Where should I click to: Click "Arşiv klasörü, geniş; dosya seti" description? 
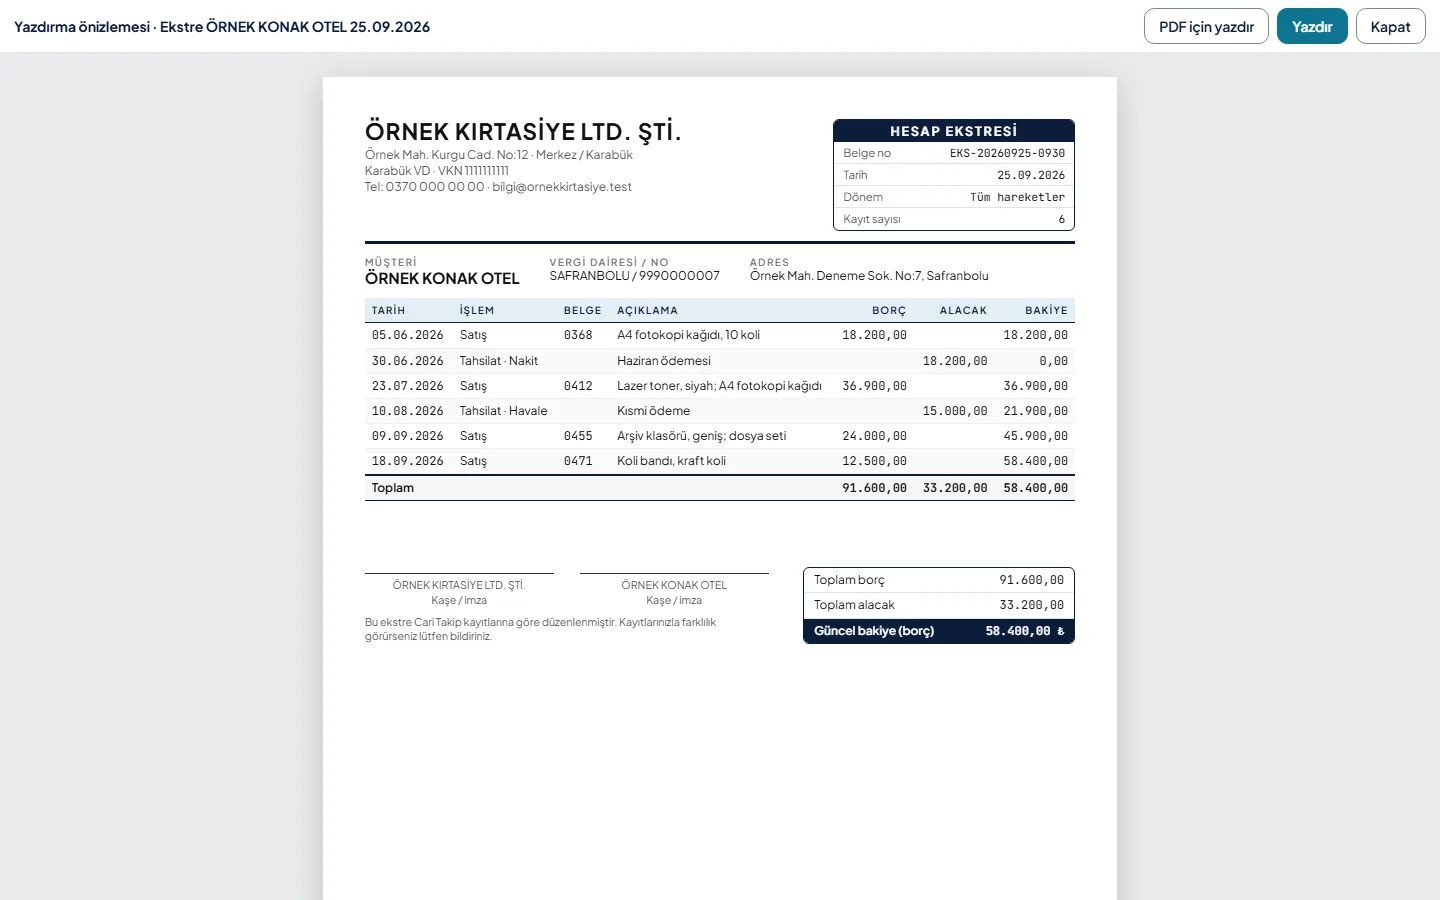coord(701,436)
